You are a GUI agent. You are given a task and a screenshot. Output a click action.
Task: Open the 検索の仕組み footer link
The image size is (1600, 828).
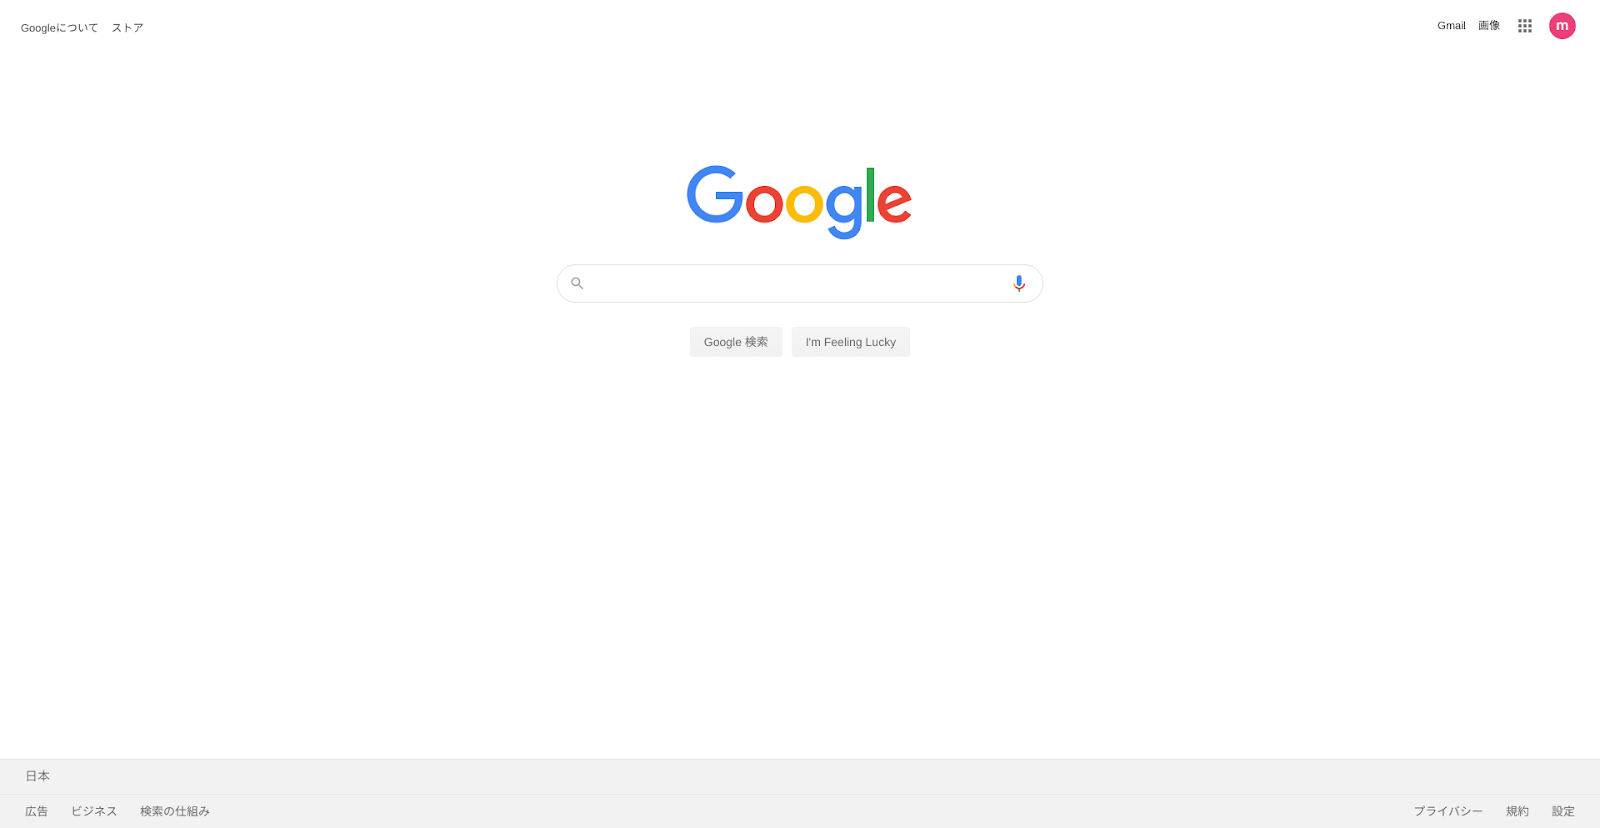(x=175, y=811)
